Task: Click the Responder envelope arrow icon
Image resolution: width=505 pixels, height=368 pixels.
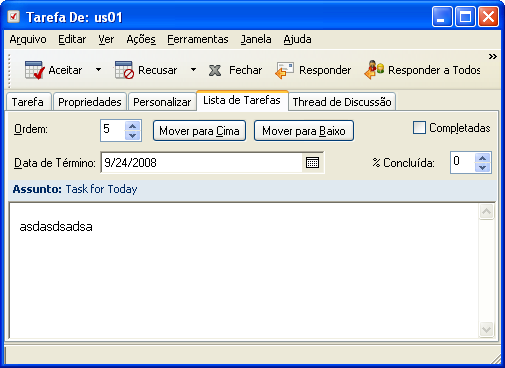Action: point(284,70)
